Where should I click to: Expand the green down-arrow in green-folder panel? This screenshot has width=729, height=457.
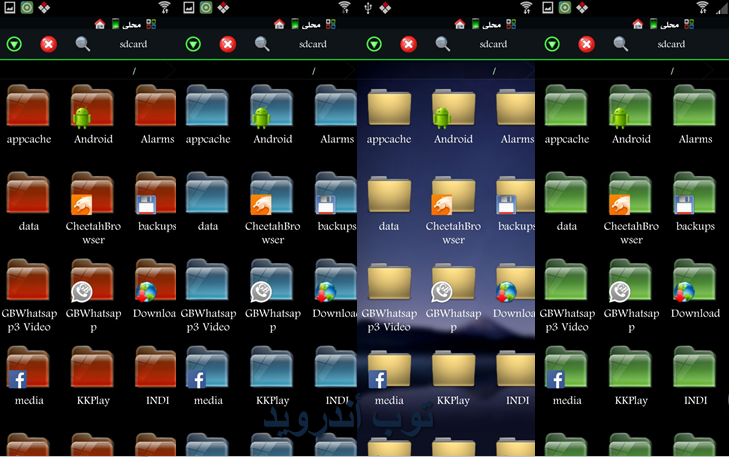tap(552, 44)
